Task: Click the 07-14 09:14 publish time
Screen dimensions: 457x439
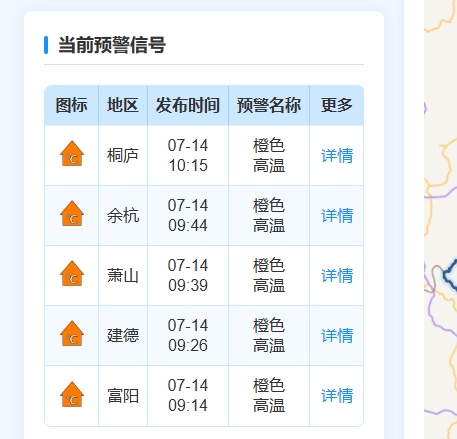Action: pyautogui.click(x=188, y=396)
